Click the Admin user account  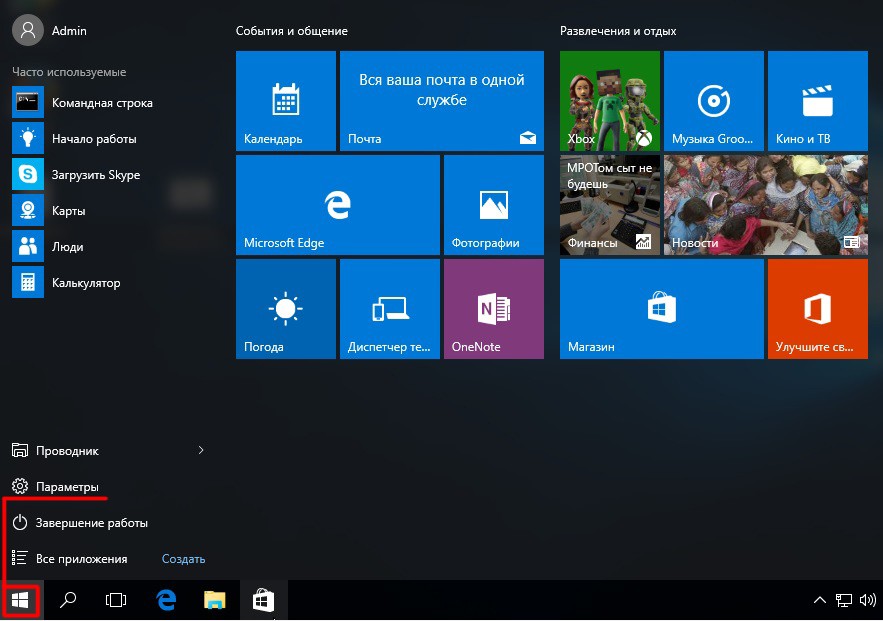tap(50, 30)
